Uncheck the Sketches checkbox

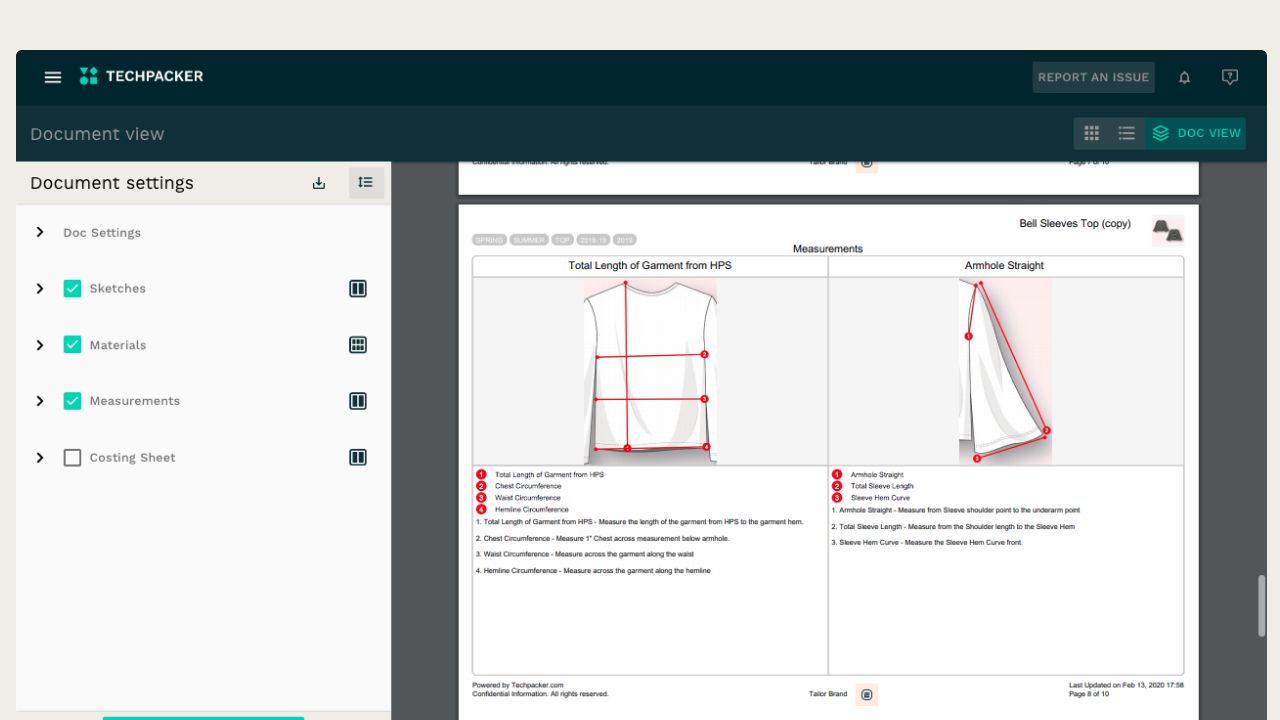[72, 289]
